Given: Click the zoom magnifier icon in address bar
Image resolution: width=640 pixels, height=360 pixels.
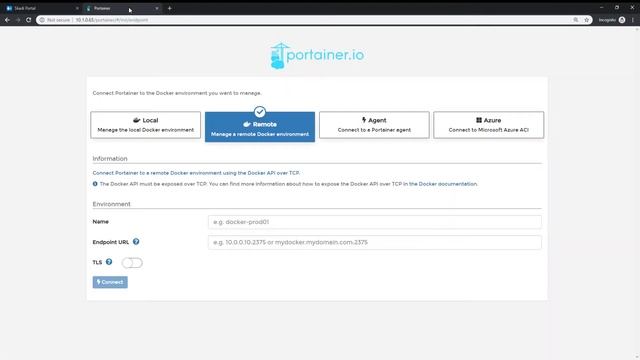Looking at the screenshot, I should pyautogui.click(x=576, y=20).
